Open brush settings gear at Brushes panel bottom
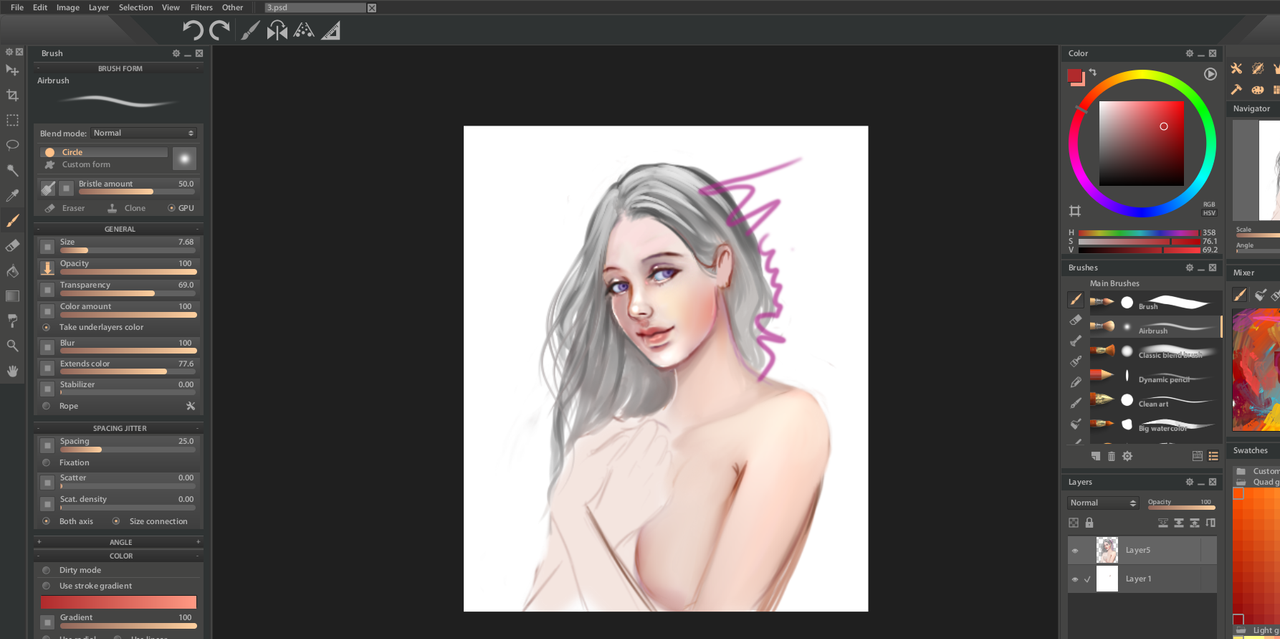Image resolution: width=1280 pixels, height=639 pixels. [1127, 456]
